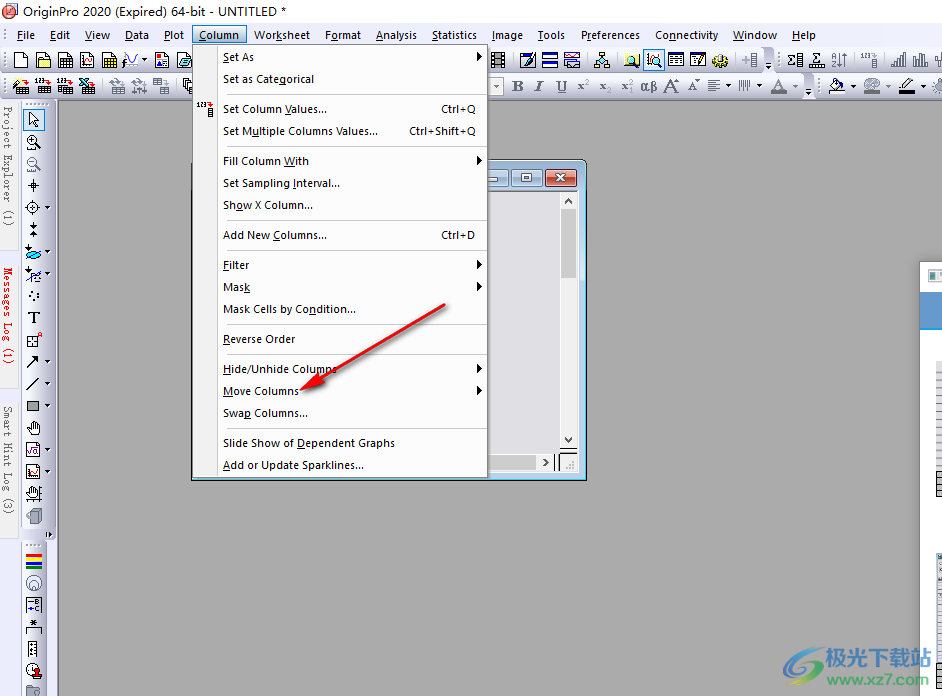Viewport: 942px width, 696px height.
Task: Click the Underline formatting button
Action: 561,86
